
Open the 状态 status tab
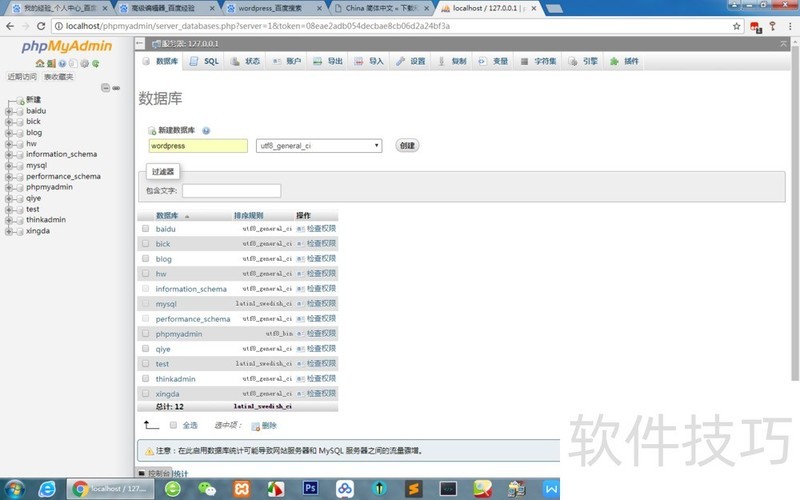[x=245, y=61]
